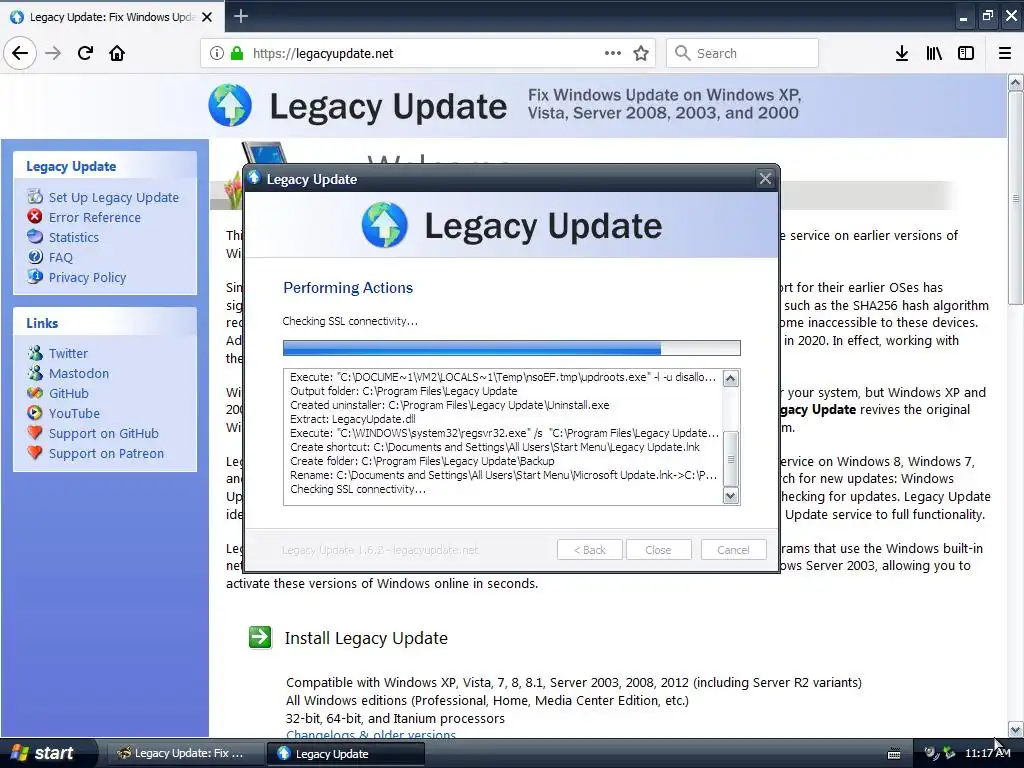Open the GitHub link
The image size is (1024, 768).
[x=69, y=393]
